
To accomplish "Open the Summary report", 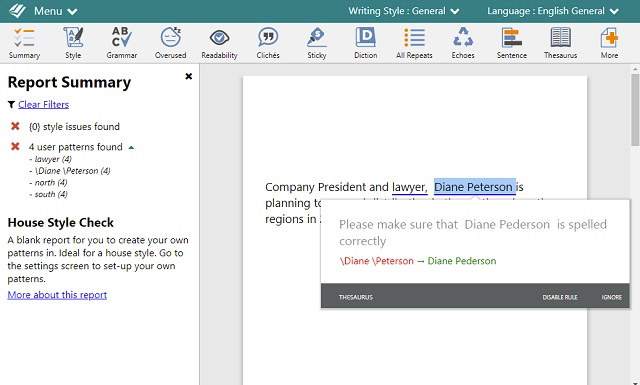I will (24, 43).
